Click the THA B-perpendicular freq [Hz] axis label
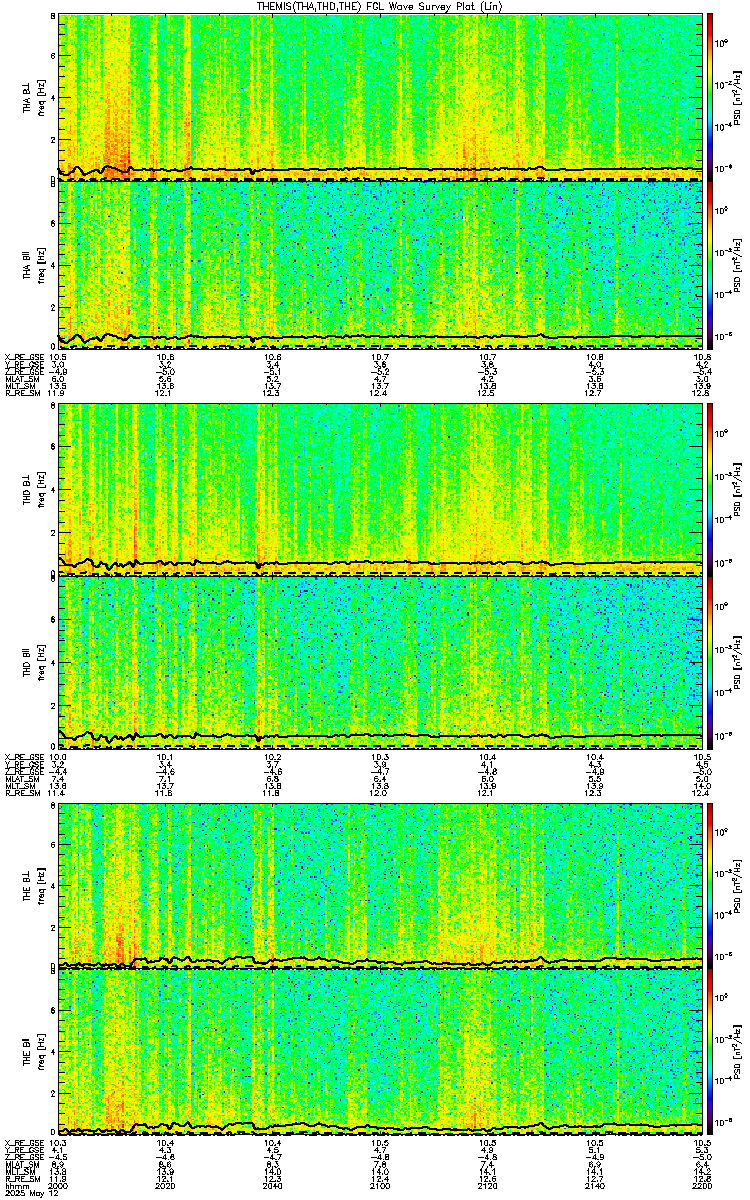Viewport: 750px width, 1200px height. [41, 97]
